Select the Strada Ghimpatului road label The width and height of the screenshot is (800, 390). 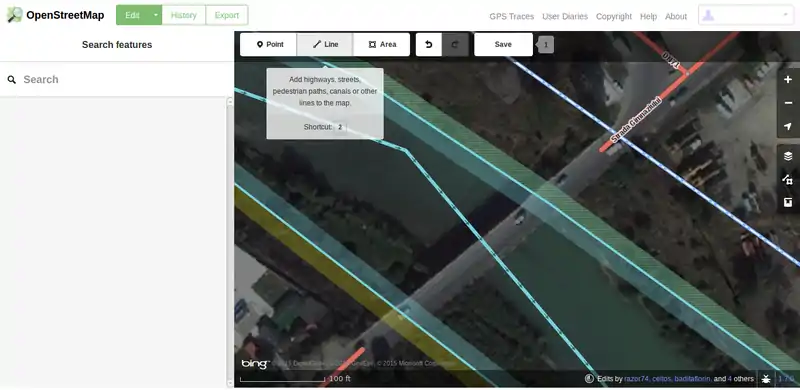click(636, 119)
